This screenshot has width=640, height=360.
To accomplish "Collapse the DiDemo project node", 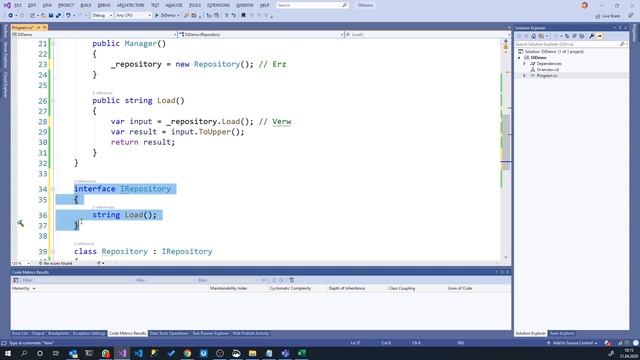I will [x=519, y=58].
